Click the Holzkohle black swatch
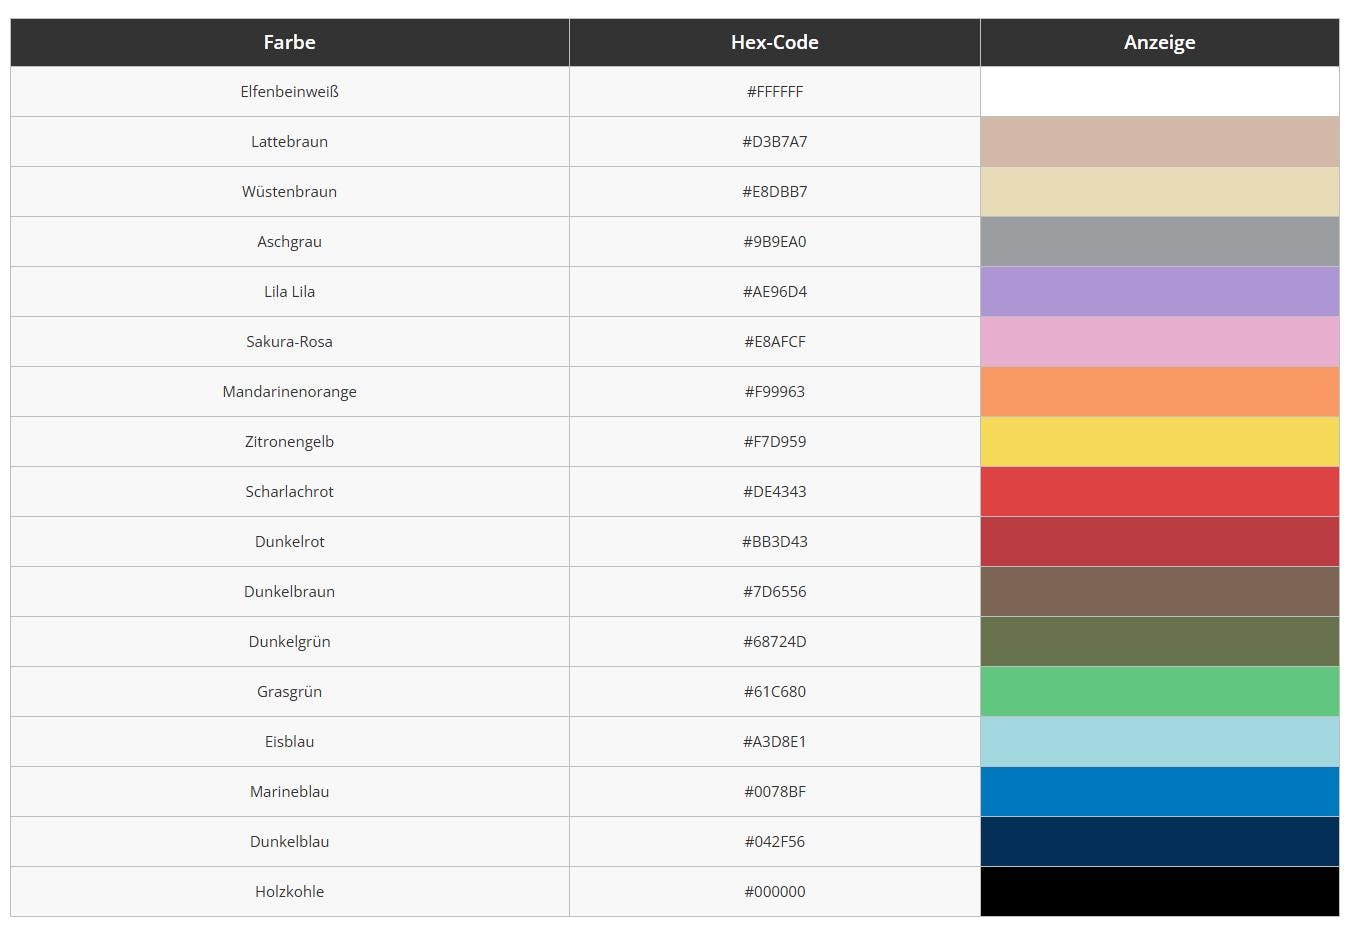This screenshot has height=930, width=1351. (x=1159, y=891)
